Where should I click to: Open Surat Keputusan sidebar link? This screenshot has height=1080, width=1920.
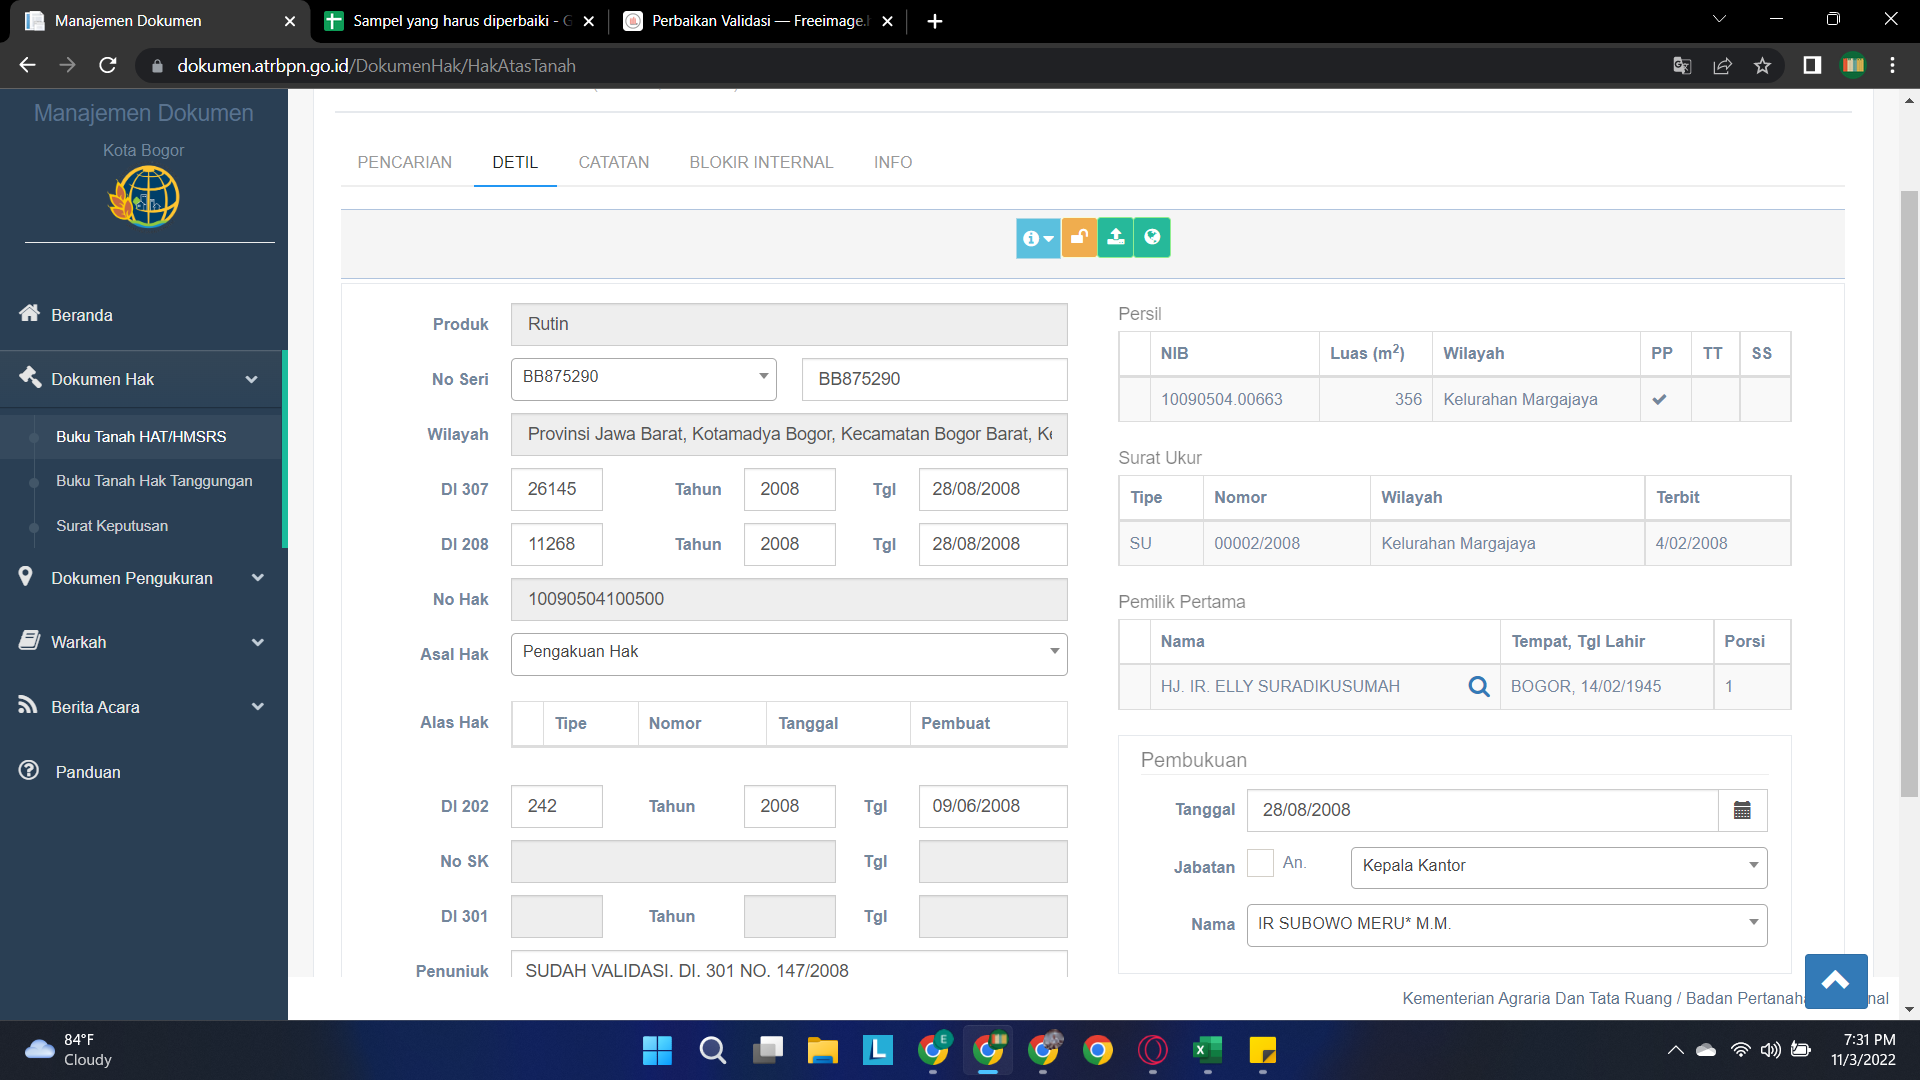[x=112, y=526]
